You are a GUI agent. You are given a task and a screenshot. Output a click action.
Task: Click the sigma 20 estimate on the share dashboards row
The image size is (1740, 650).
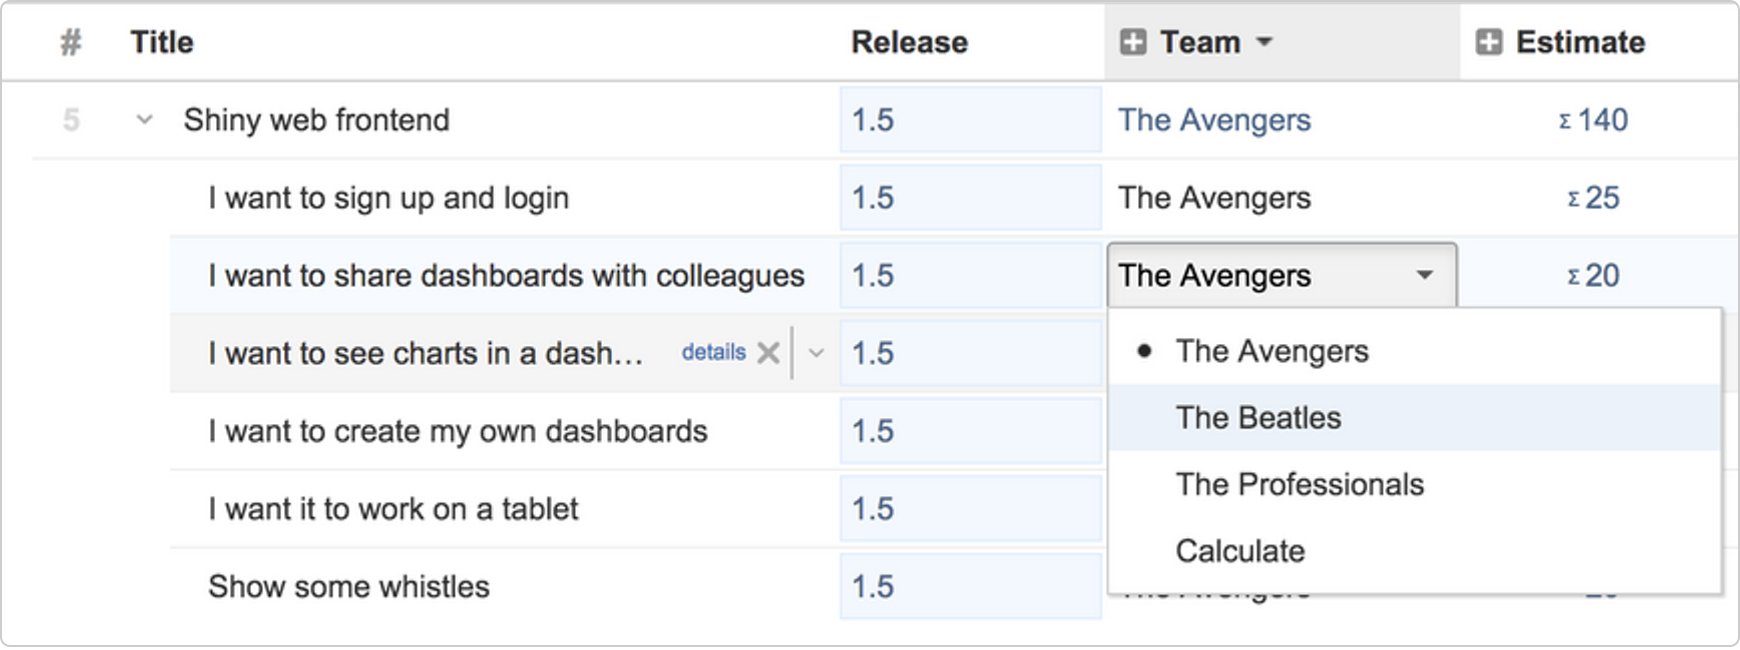click(x=1593, y=276)
